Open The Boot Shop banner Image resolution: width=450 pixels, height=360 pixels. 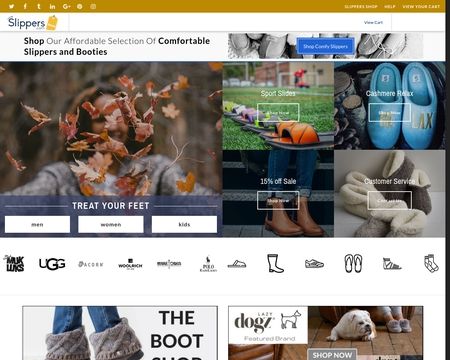point(120,333)
